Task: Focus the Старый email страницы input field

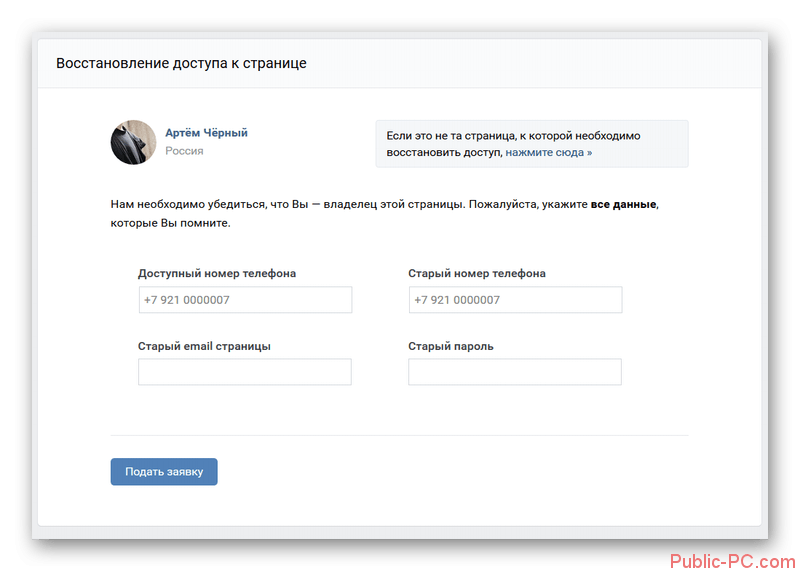Action: [x=245, y=371]
